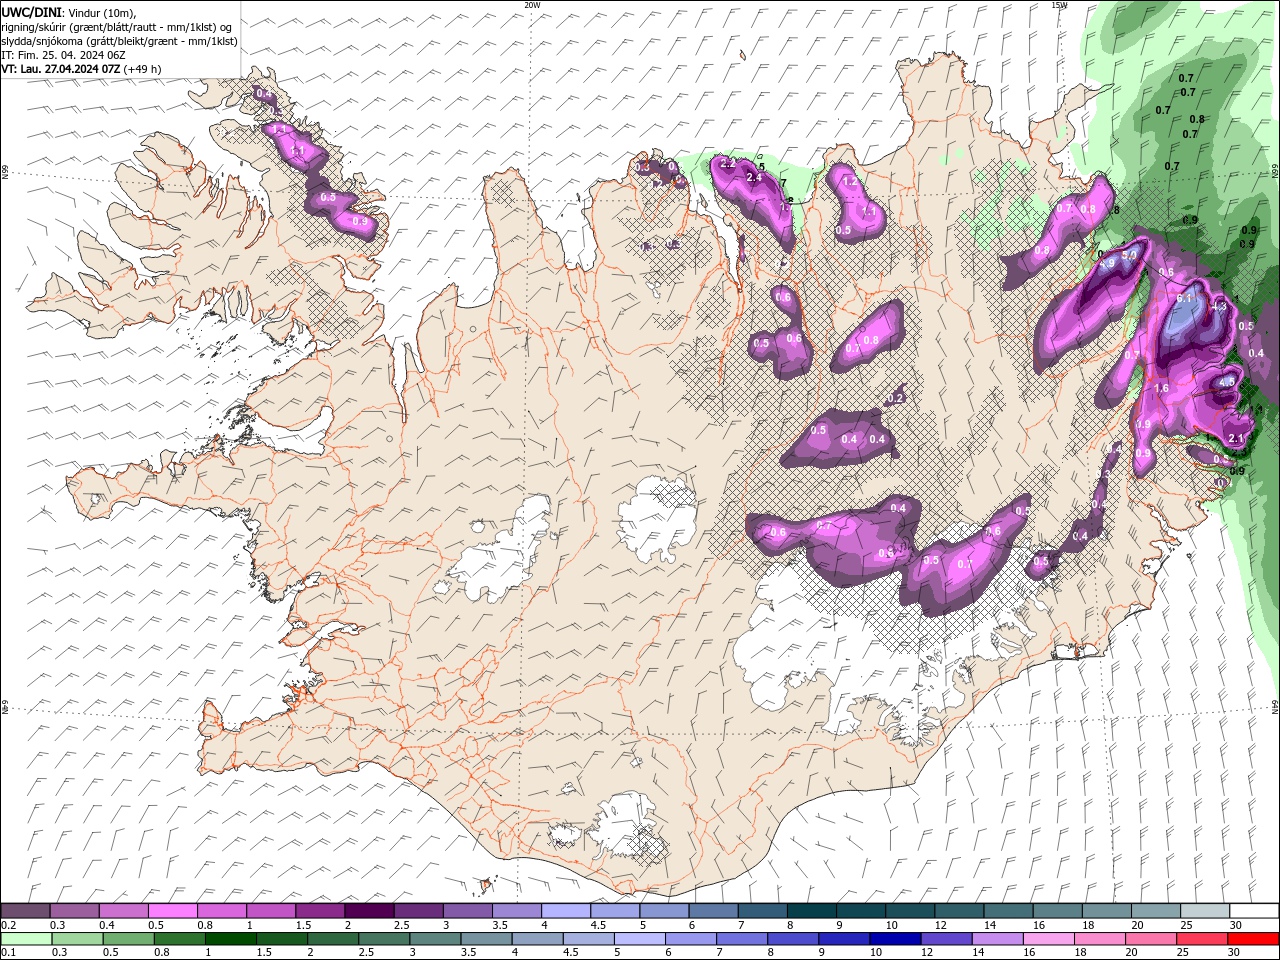Click the palest green 0.1–0.3 rain legend swatch
This screenshot has height=960, width=1280.
click(26, 939)
